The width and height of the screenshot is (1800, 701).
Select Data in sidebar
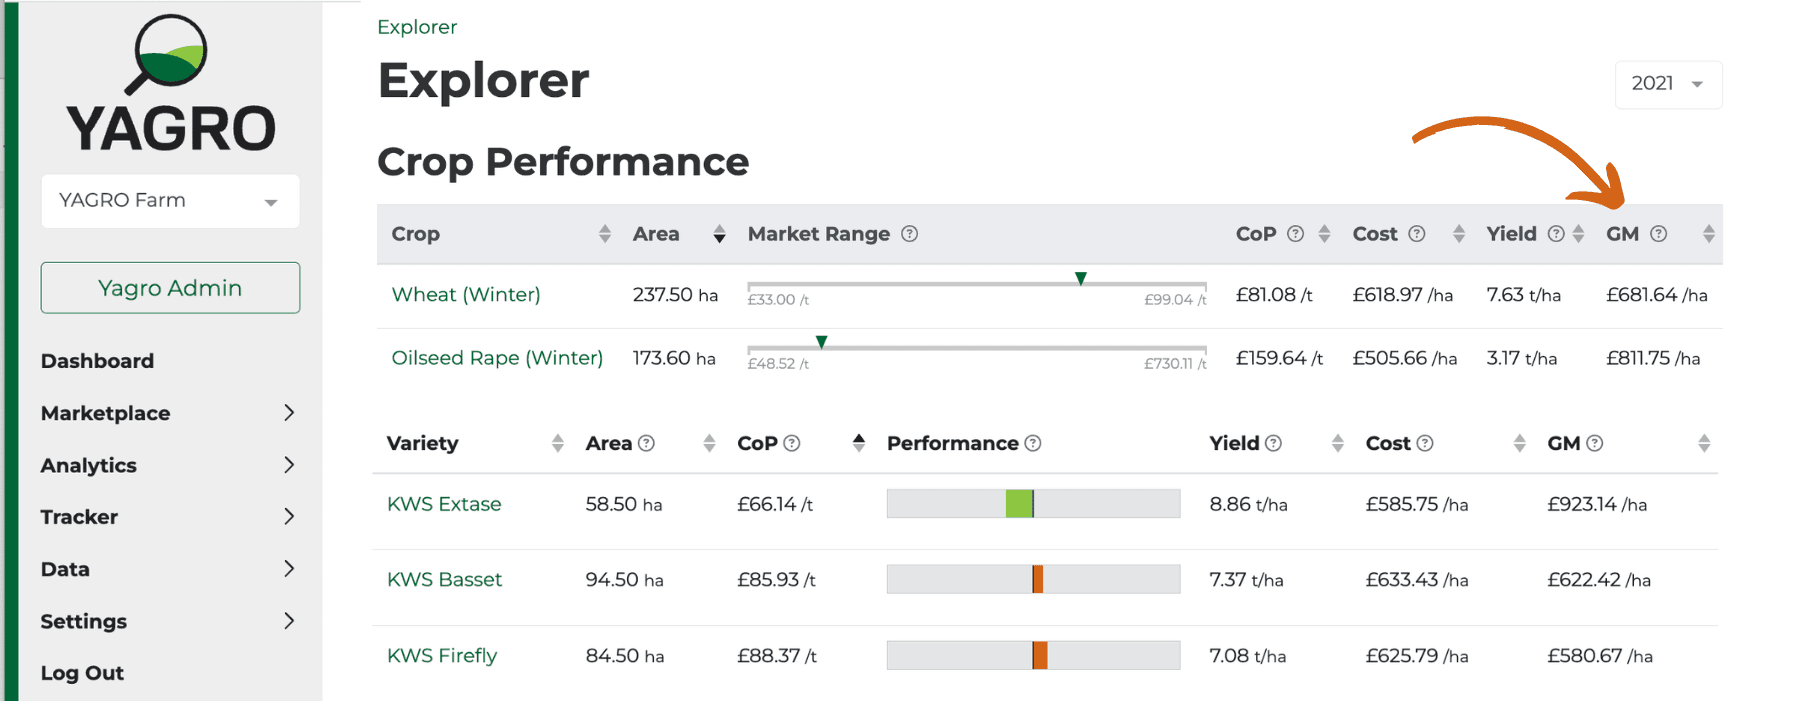pos(65,569)
